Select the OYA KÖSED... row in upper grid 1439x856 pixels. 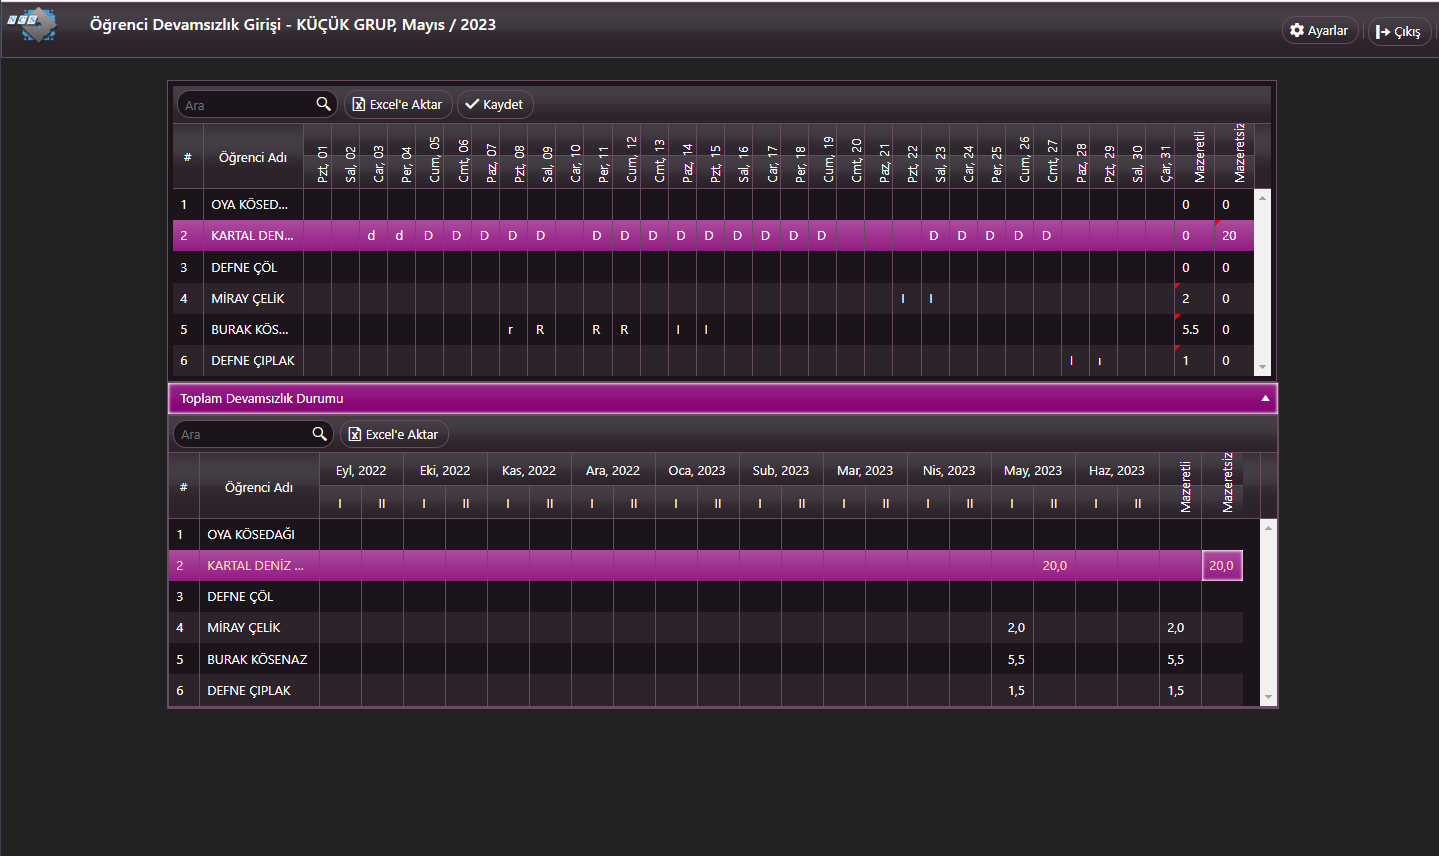point(713,204)
